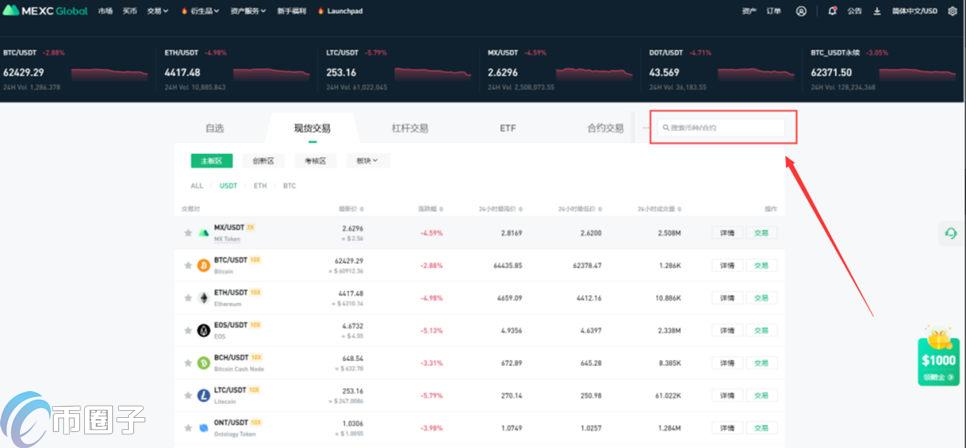Viewport: 966px width, 448px height.
Task: Click the Ontology ONT coin icon
Action: pyautogui.click(x=203, y=428)
